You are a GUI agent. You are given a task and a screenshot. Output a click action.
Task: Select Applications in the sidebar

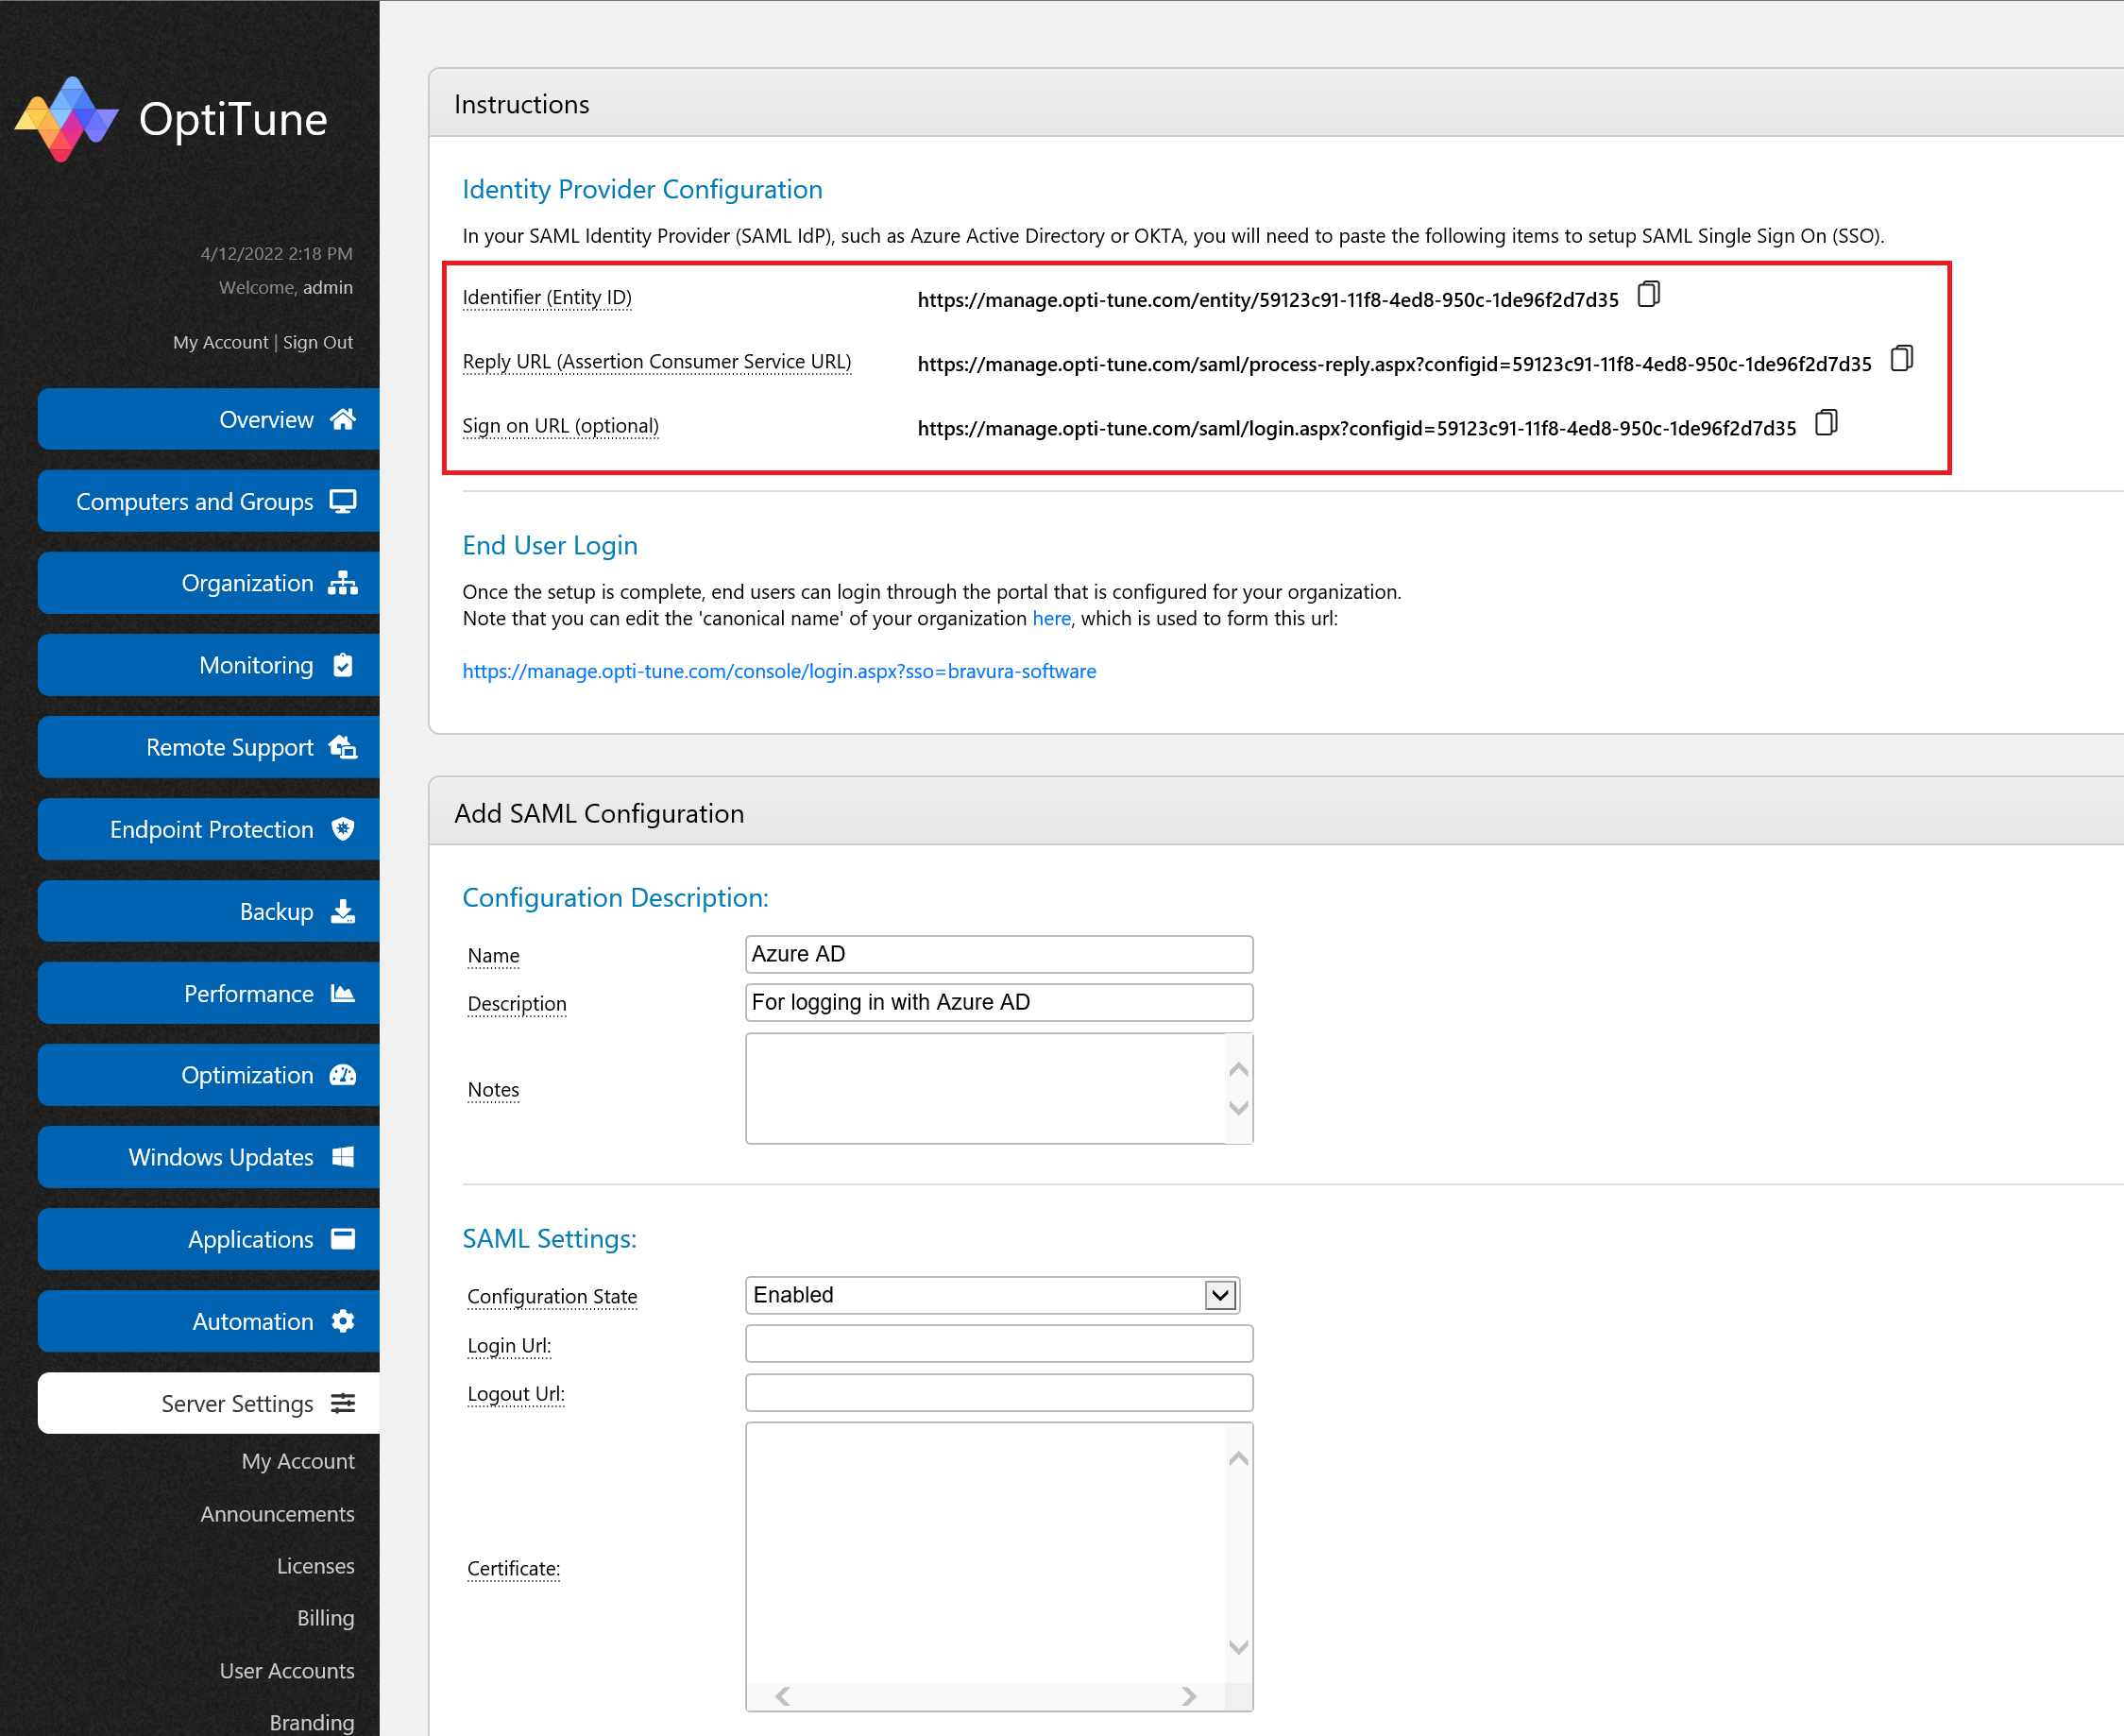tap(209, 1239)
